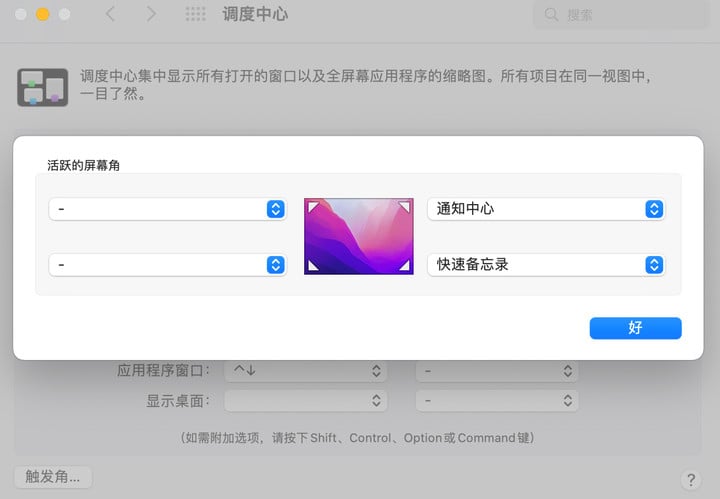Image resolution: width=720 pixels, height=499 pixels.
Task: Open 应用程序窗口 mouse shortcut dropdown
Action: tap(497, 371)
